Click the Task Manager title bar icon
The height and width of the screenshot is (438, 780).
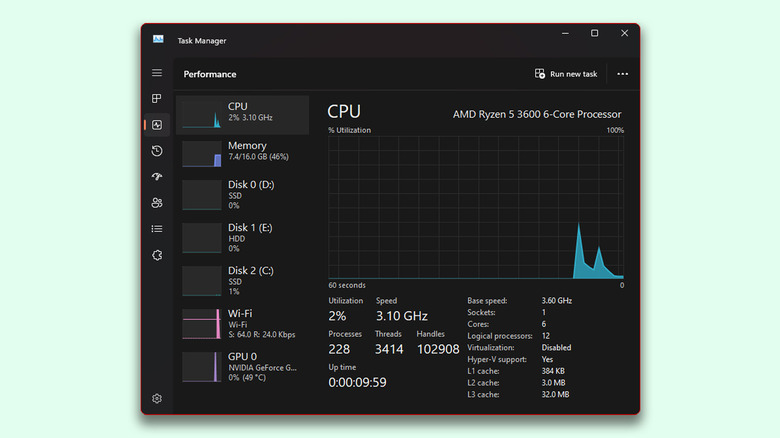pyautogui.click(x=158, y=39)
